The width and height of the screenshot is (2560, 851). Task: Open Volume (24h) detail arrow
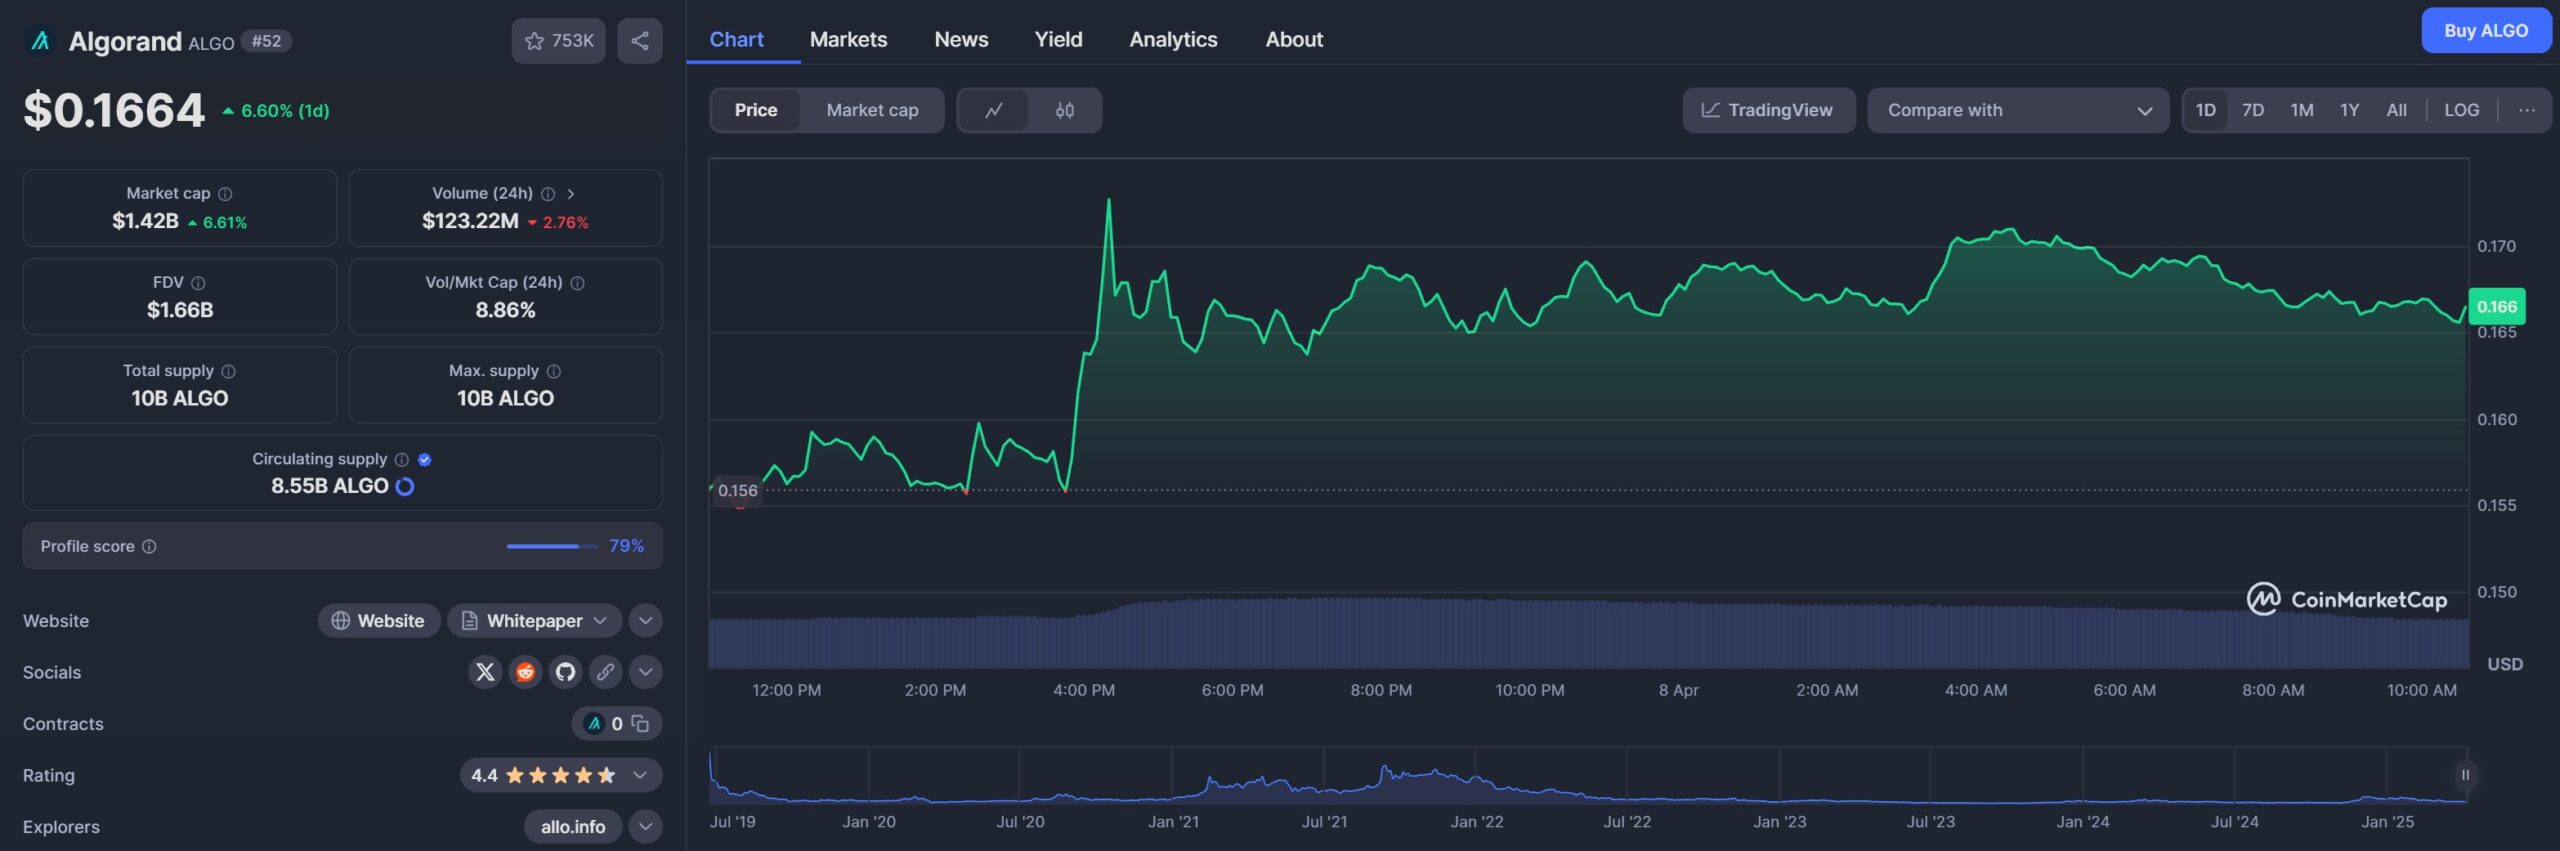click(571, 194)
